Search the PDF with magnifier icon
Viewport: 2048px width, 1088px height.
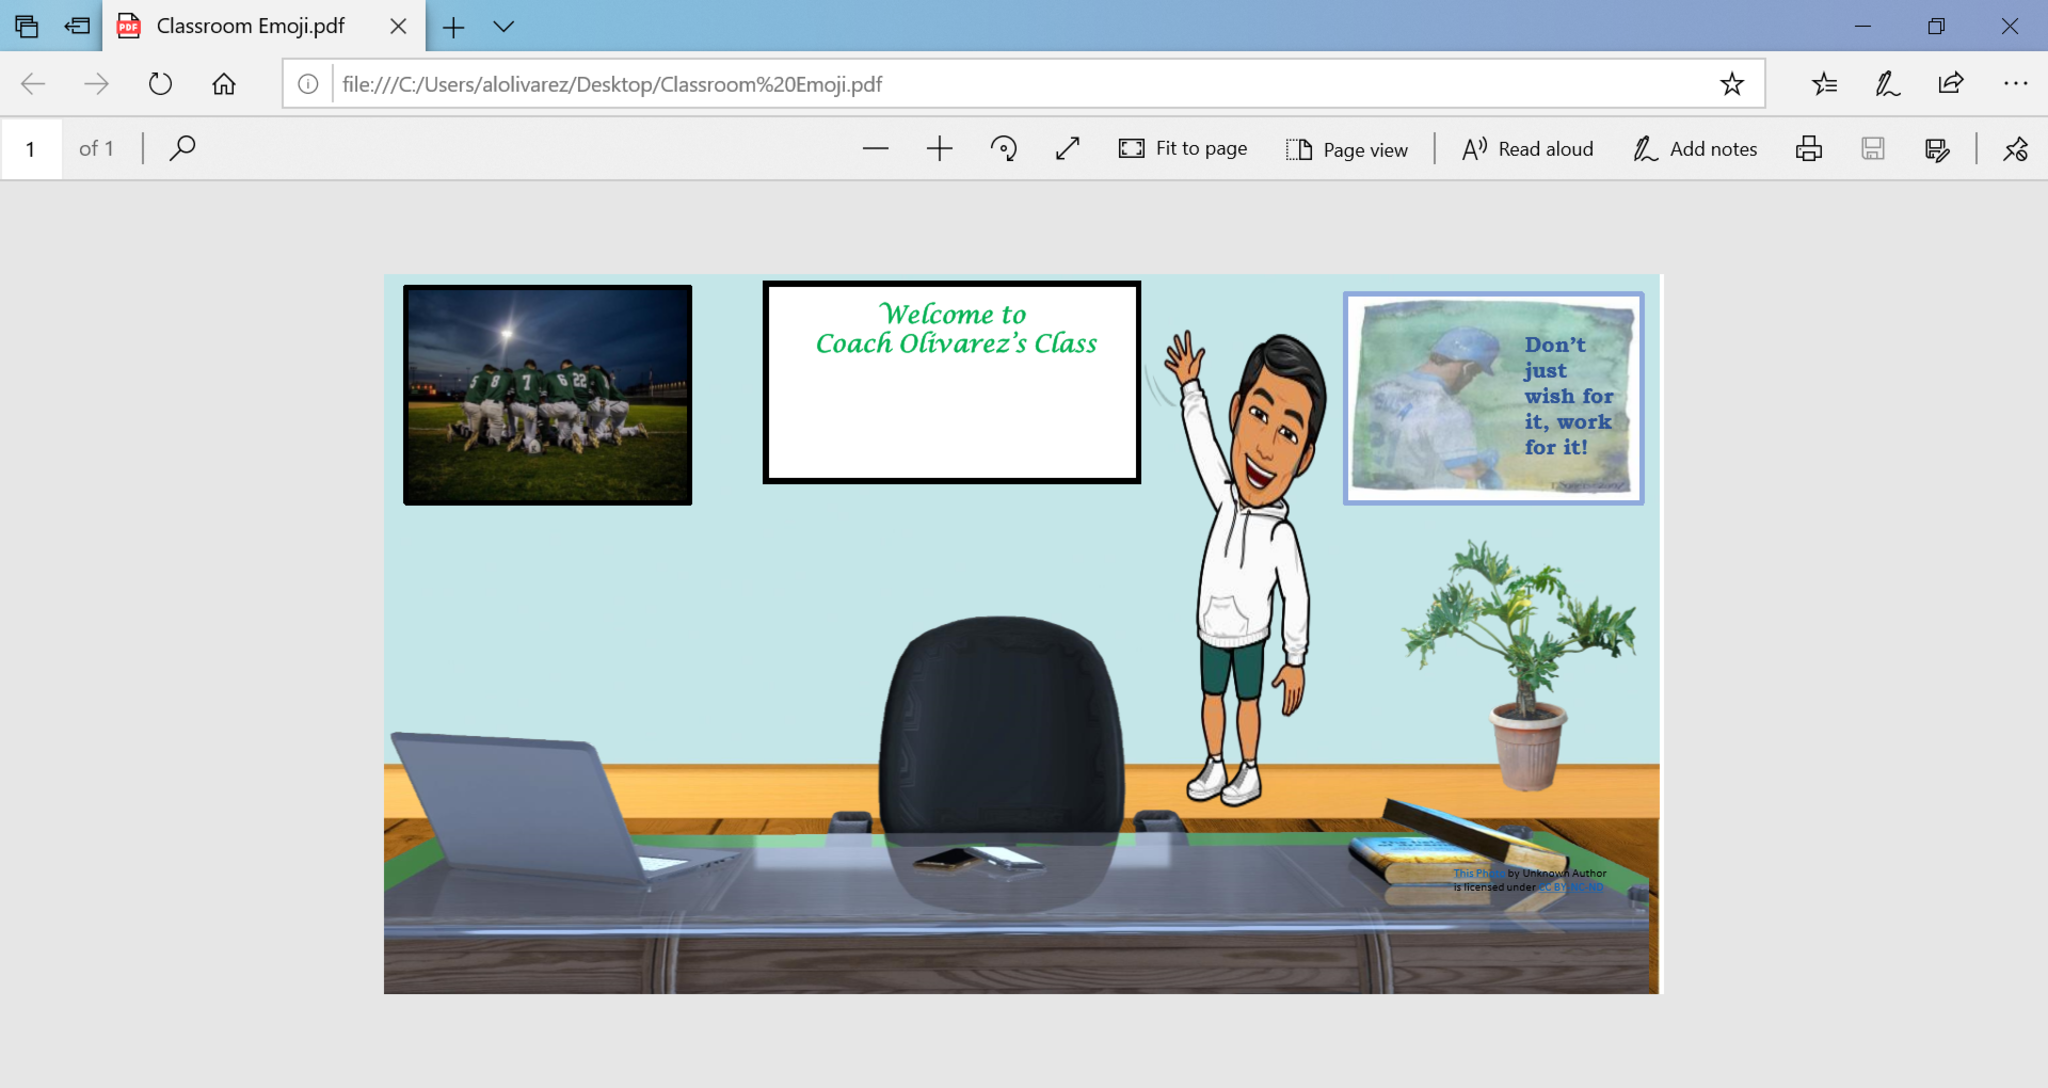[182, 149]
